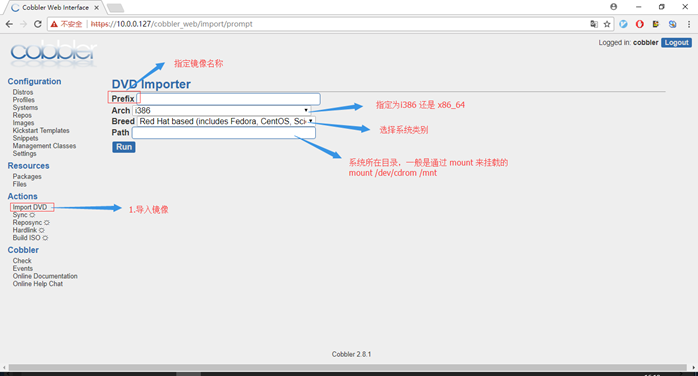Click the browser back arrow

[9, 24]
